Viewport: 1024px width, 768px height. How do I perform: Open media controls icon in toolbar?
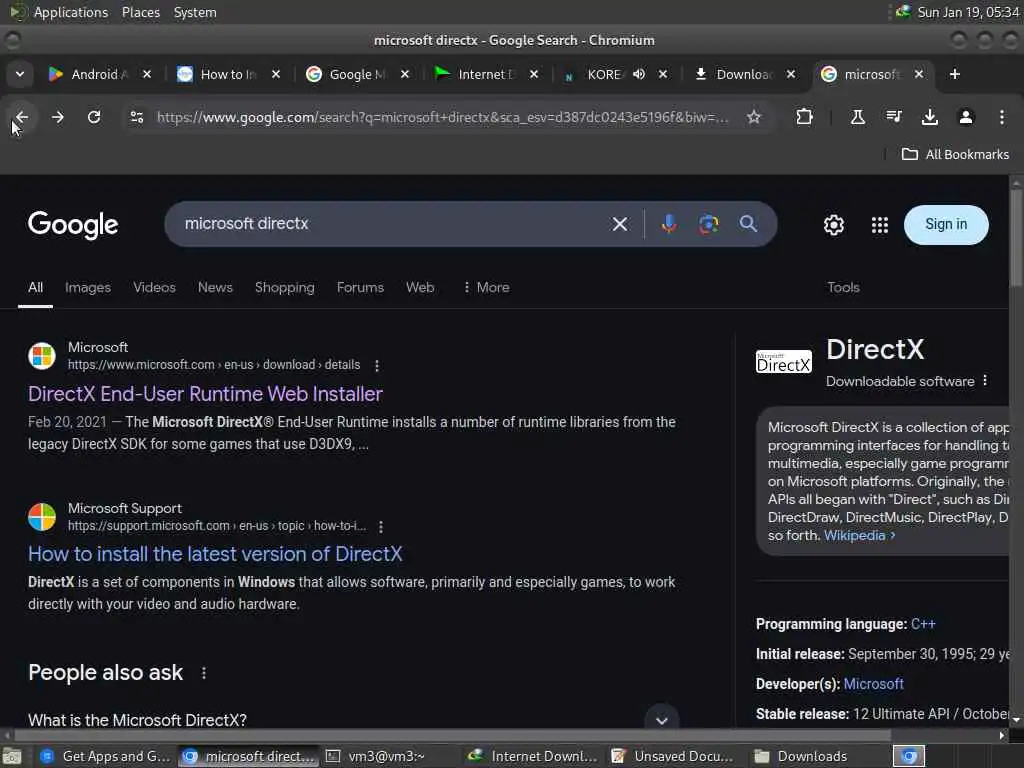(893, 117)
